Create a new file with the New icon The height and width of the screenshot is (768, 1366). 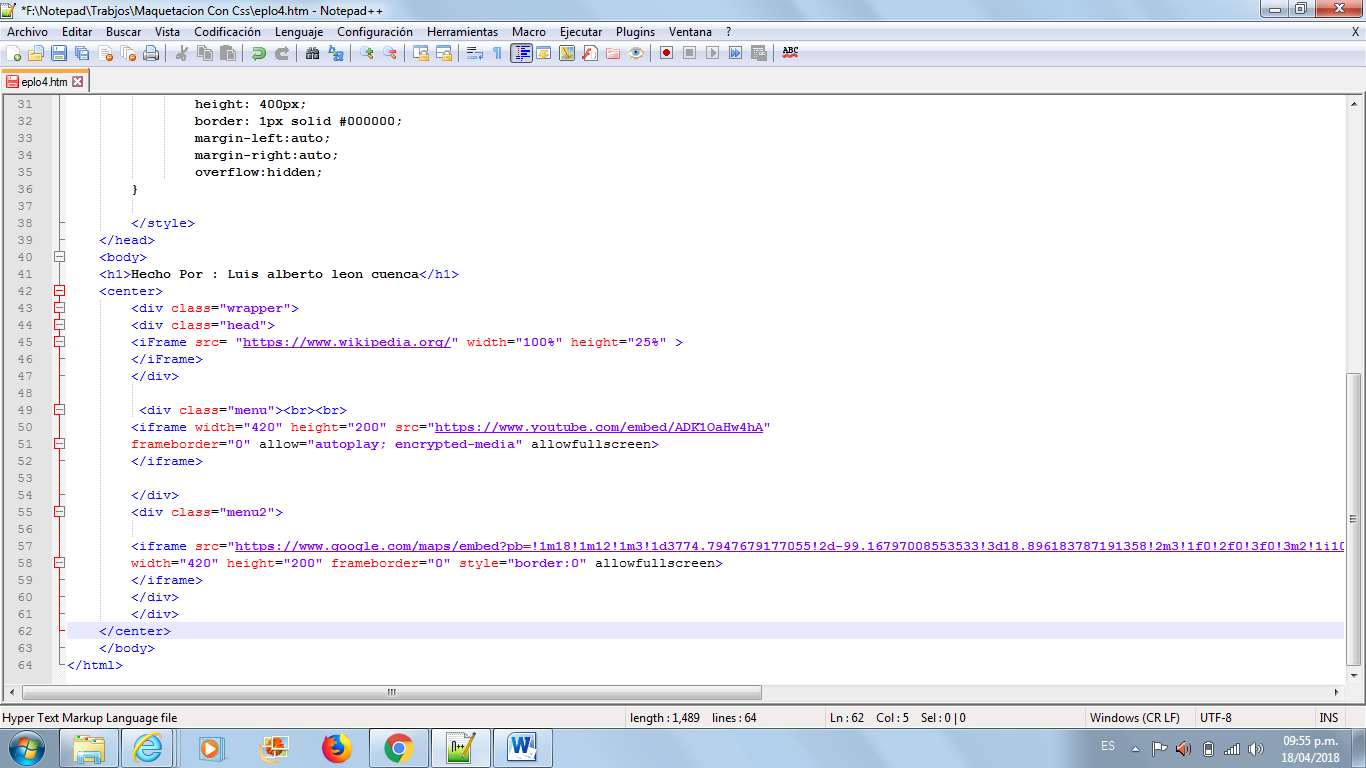pos(13,53)
